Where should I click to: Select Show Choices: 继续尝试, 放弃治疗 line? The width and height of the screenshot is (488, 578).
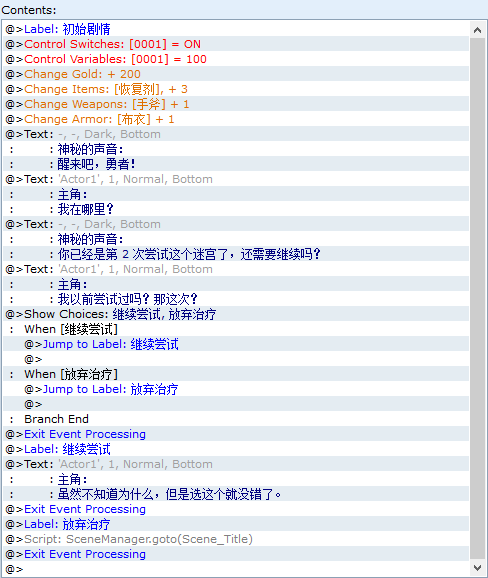click(236, 314)
